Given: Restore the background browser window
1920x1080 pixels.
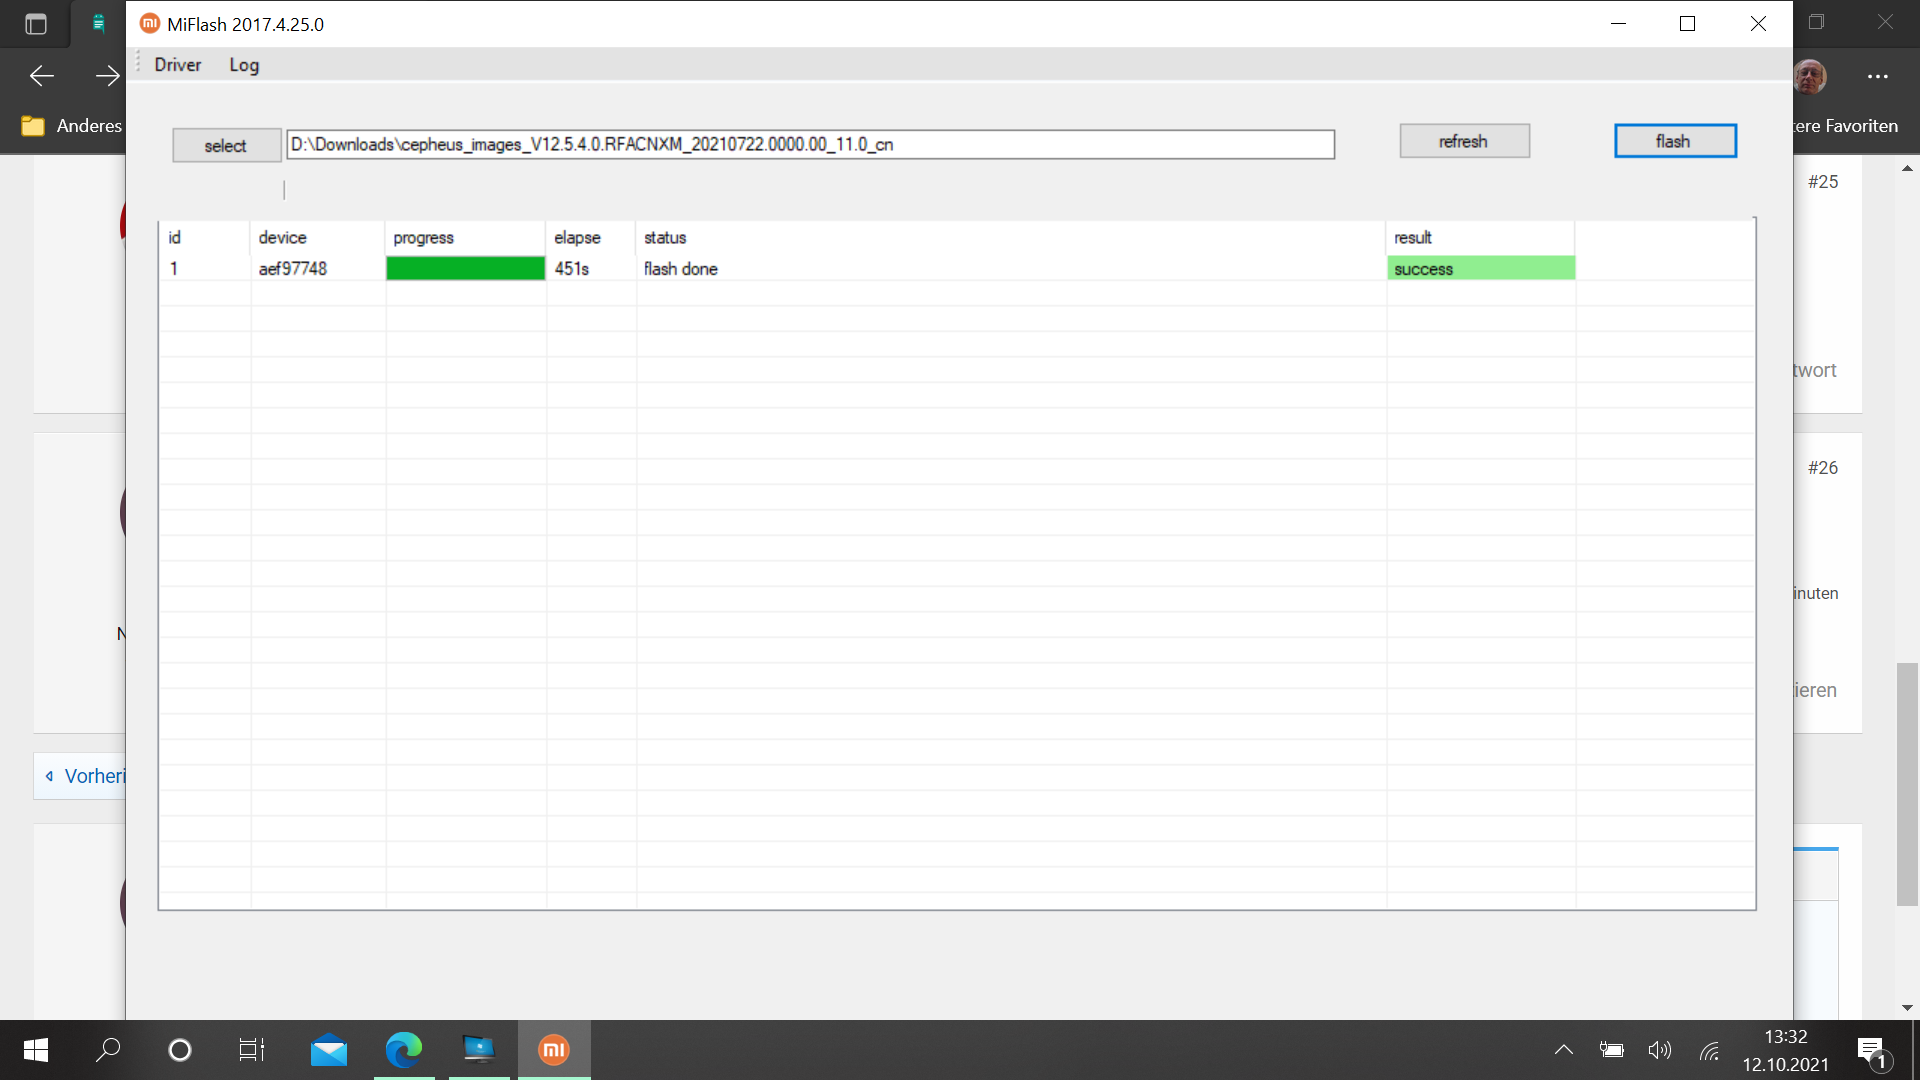Looking at the screenshot, I should (x=1817, y=22).
